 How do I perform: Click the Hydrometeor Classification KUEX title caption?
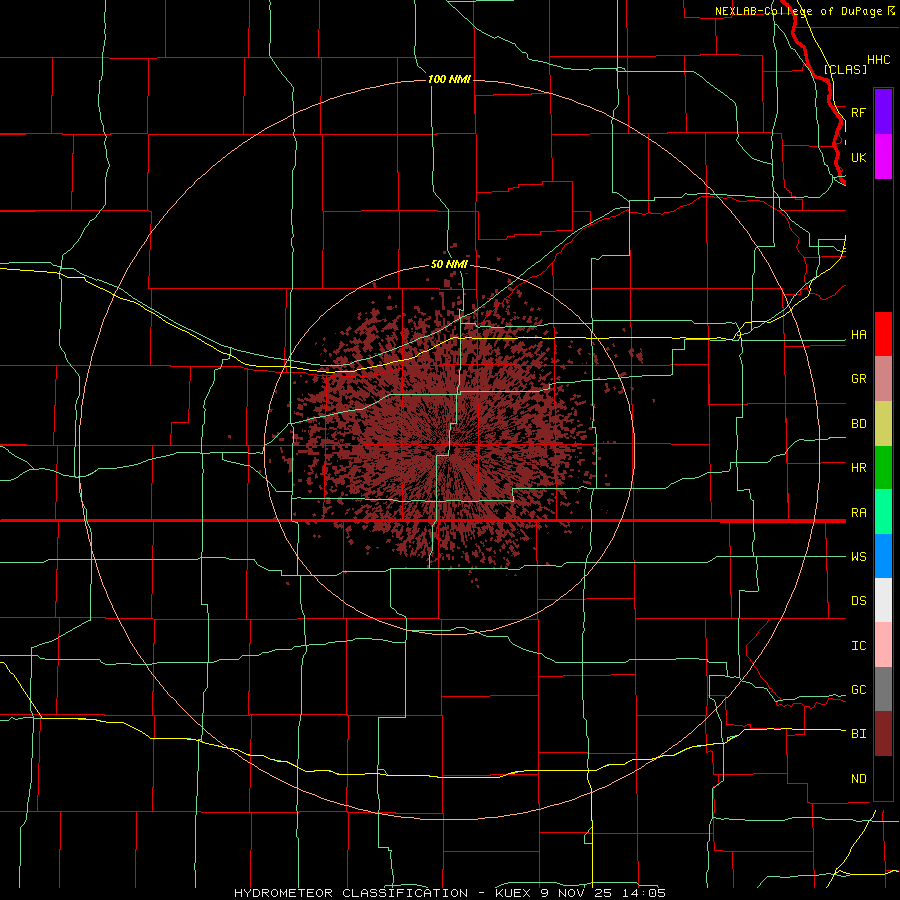[x=450, y=893]
